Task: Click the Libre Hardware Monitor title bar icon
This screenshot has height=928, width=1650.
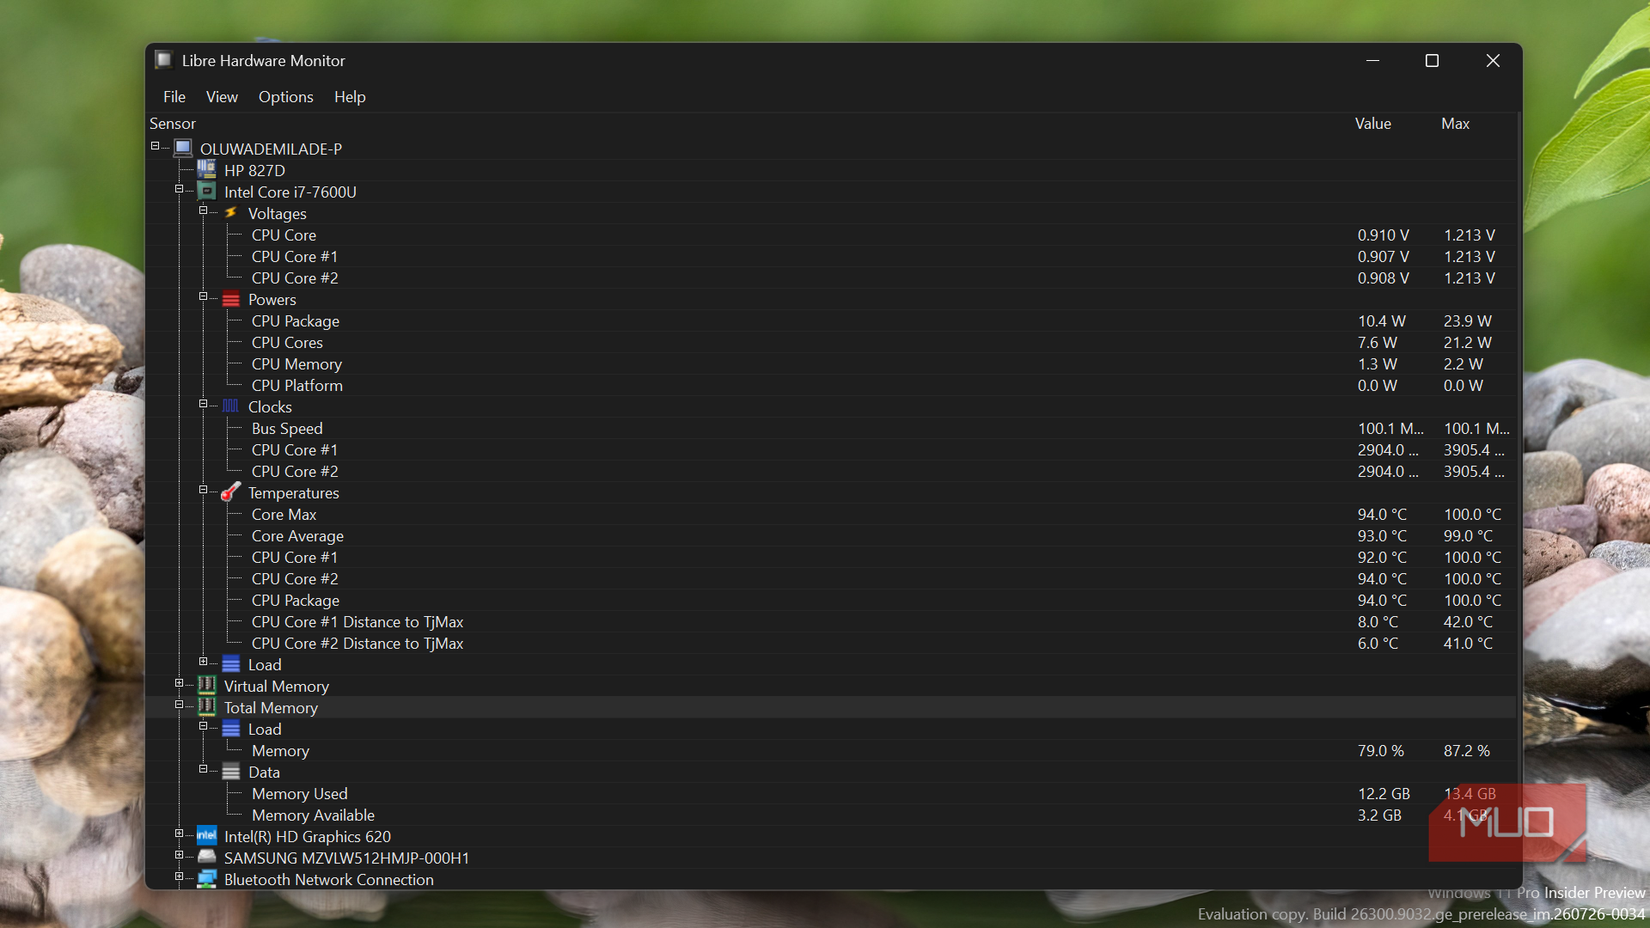Action: click(x=164, y=60)
